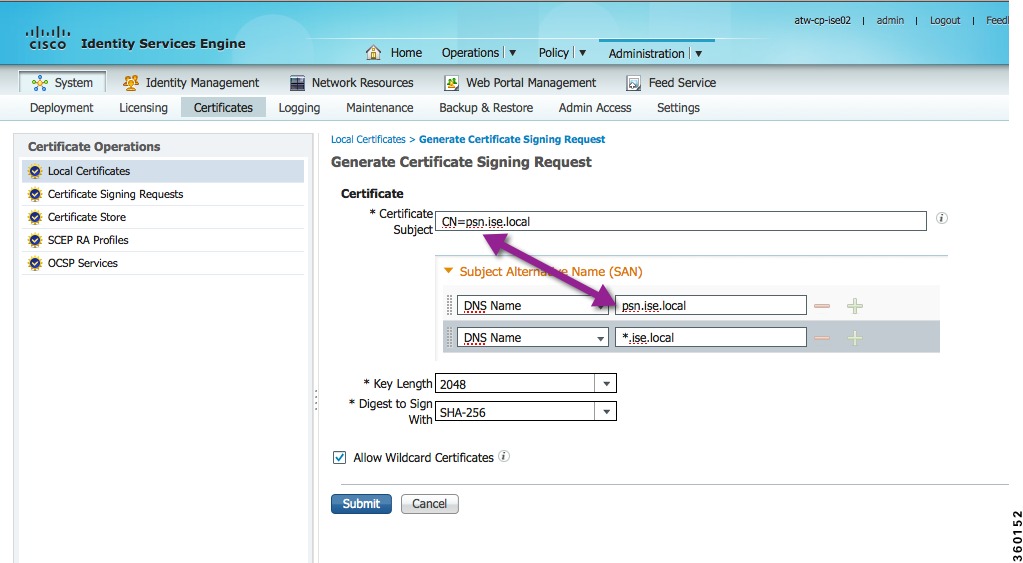1023x563 pixels.
Task: Click the Identity Management people icon
Action: pos(131,83)
